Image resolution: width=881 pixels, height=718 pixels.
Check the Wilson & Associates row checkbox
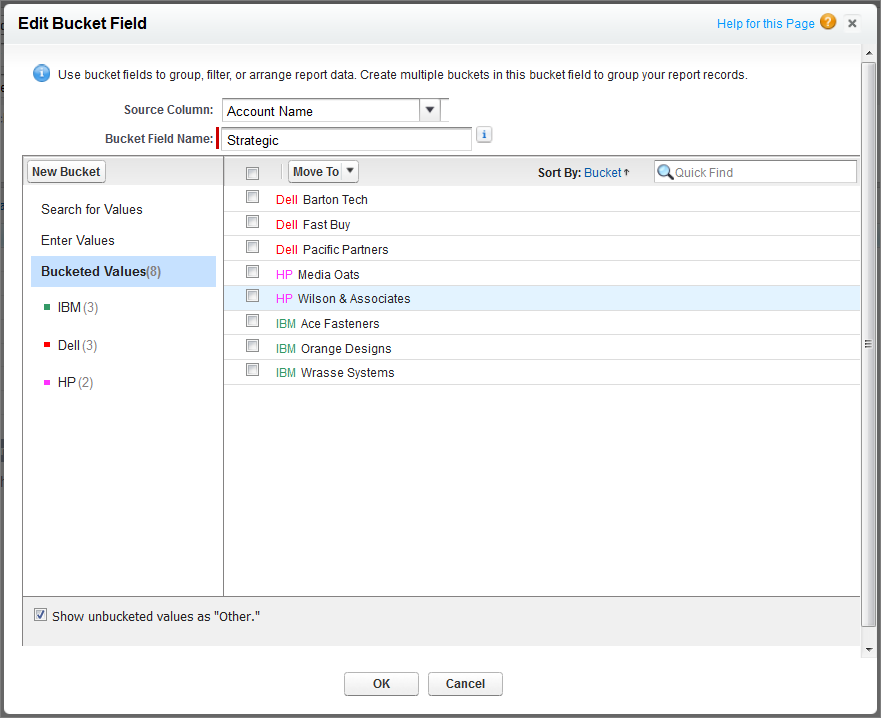252,296
